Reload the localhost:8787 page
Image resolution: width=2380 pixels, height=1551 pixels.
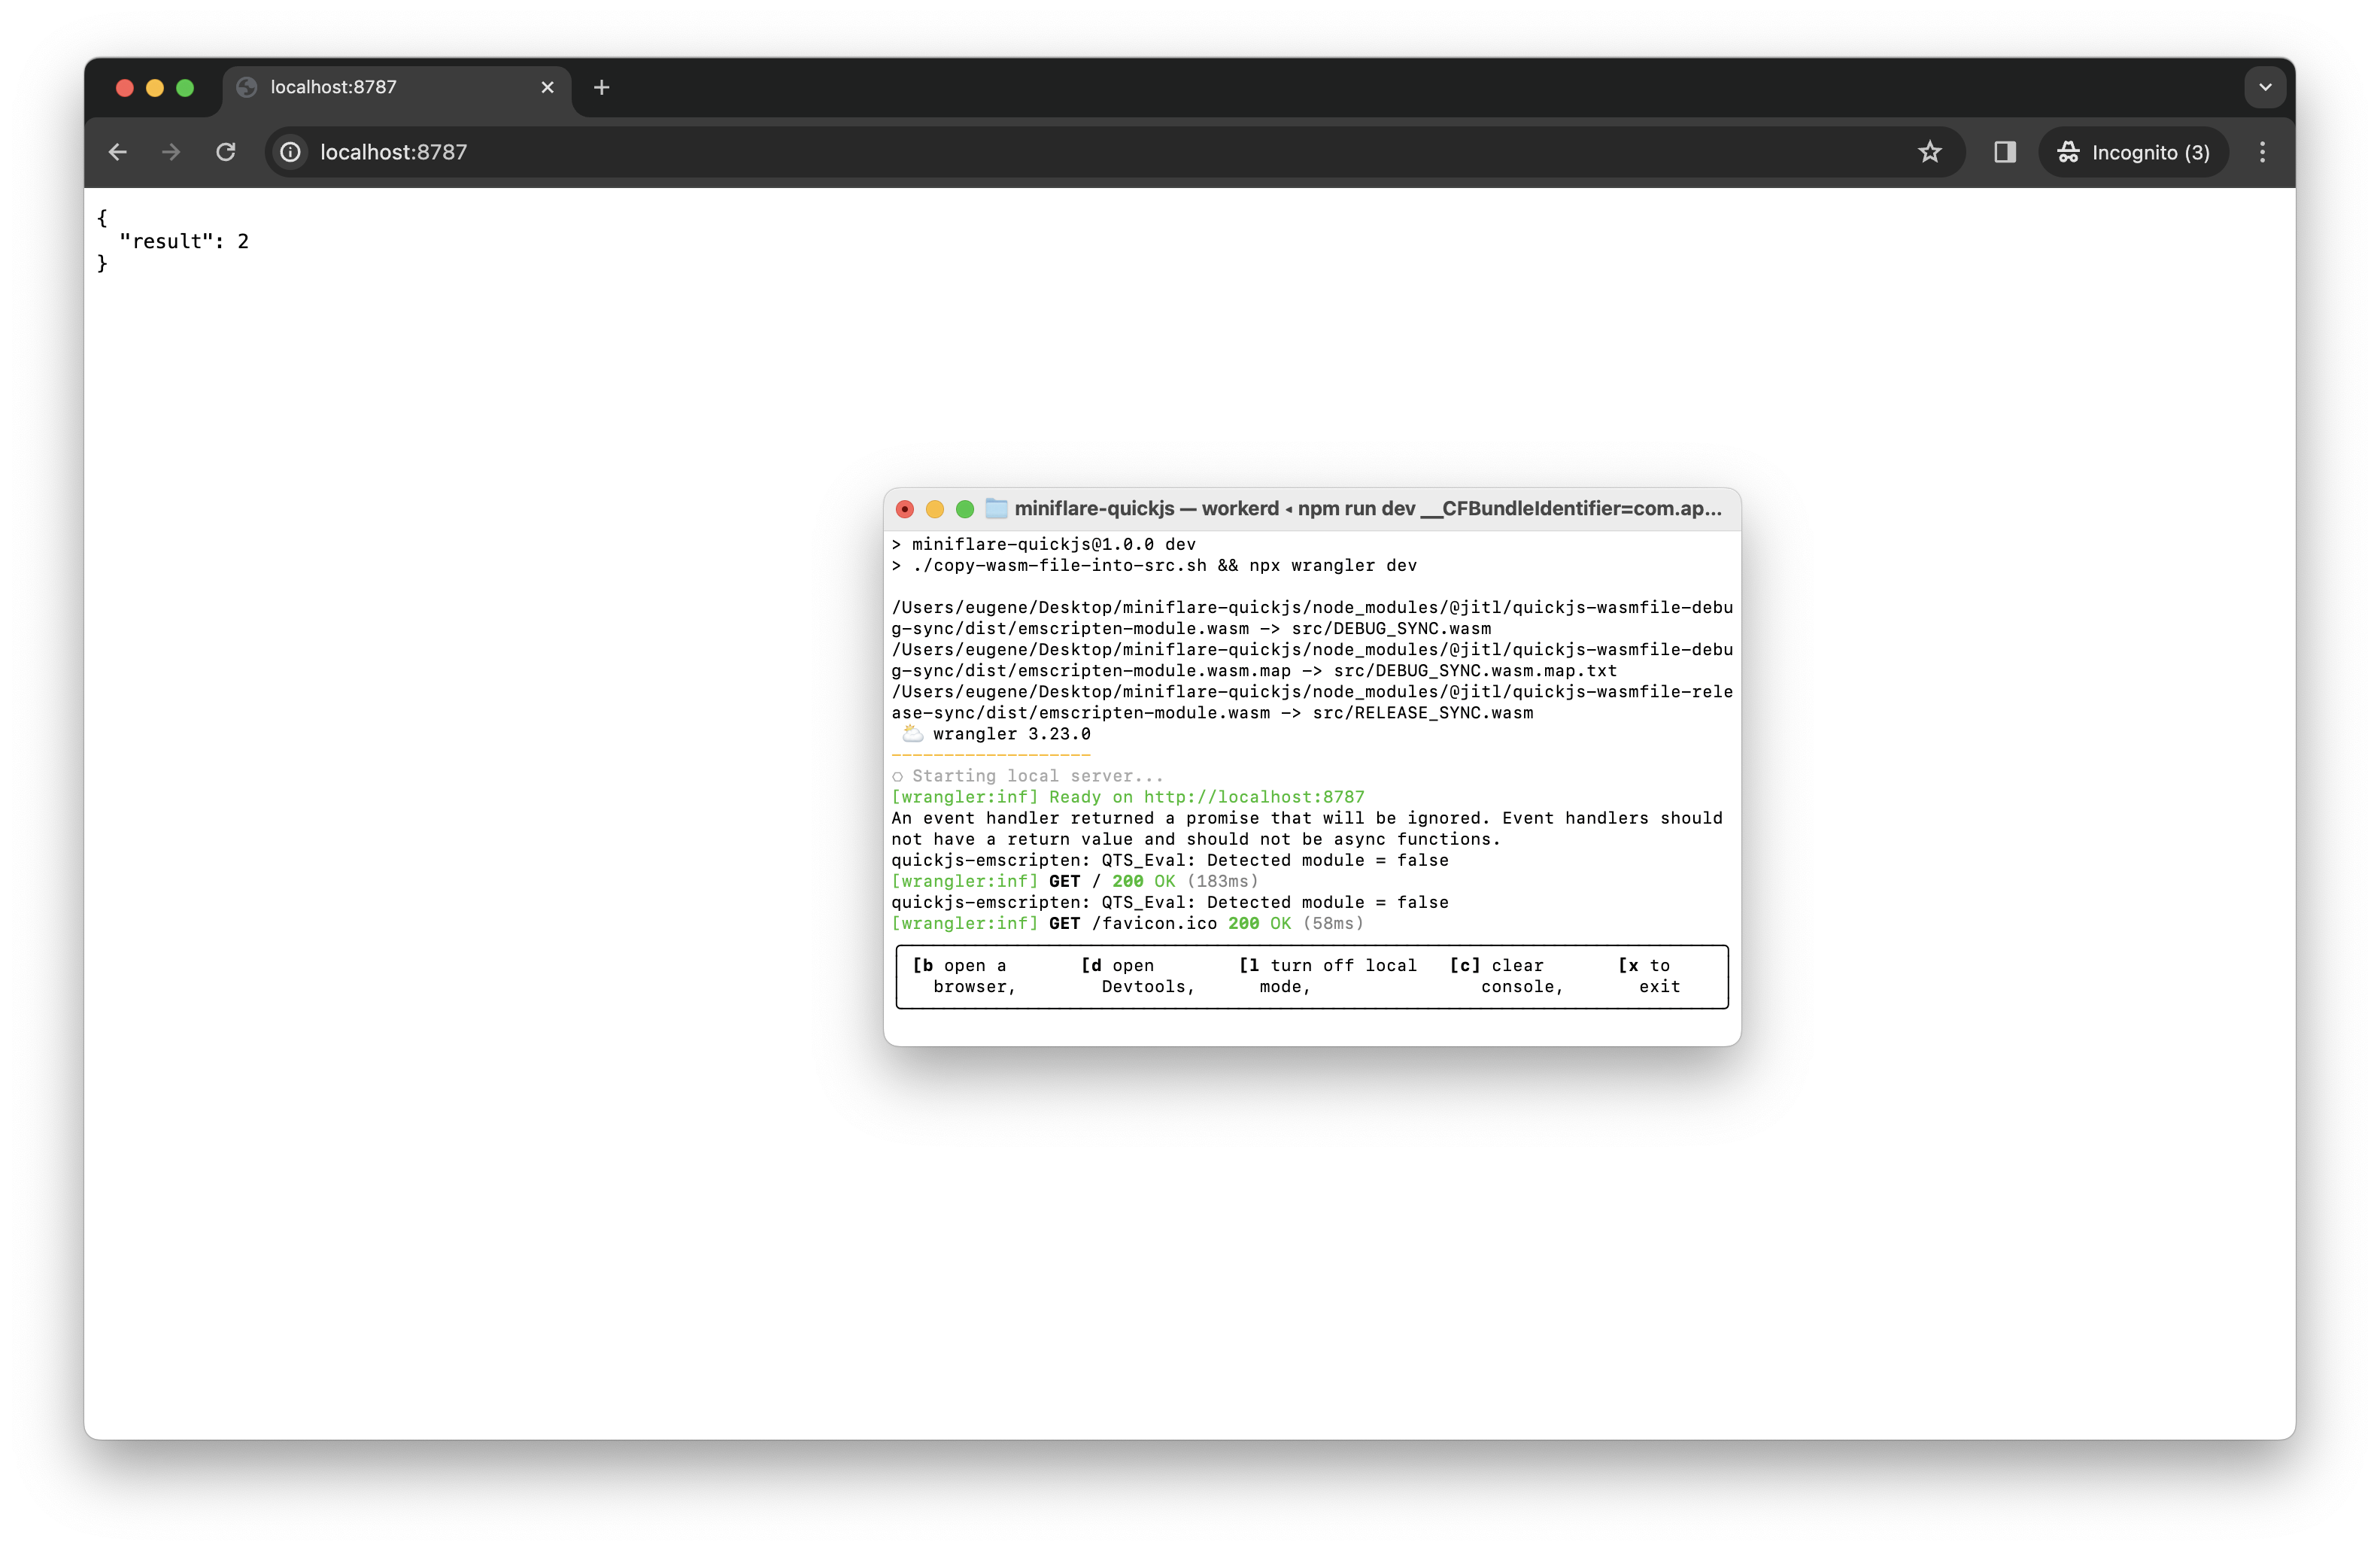(x=226, y=152)
